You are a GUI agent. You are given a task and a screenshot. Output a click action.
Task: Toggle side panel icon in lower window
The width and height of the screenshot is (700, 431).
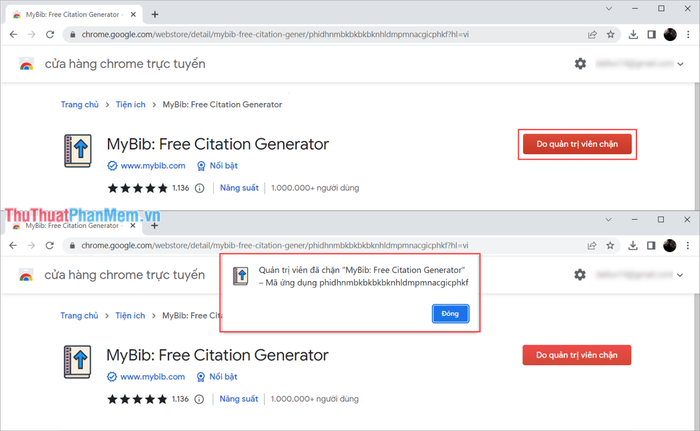click(x=651, y=245)
